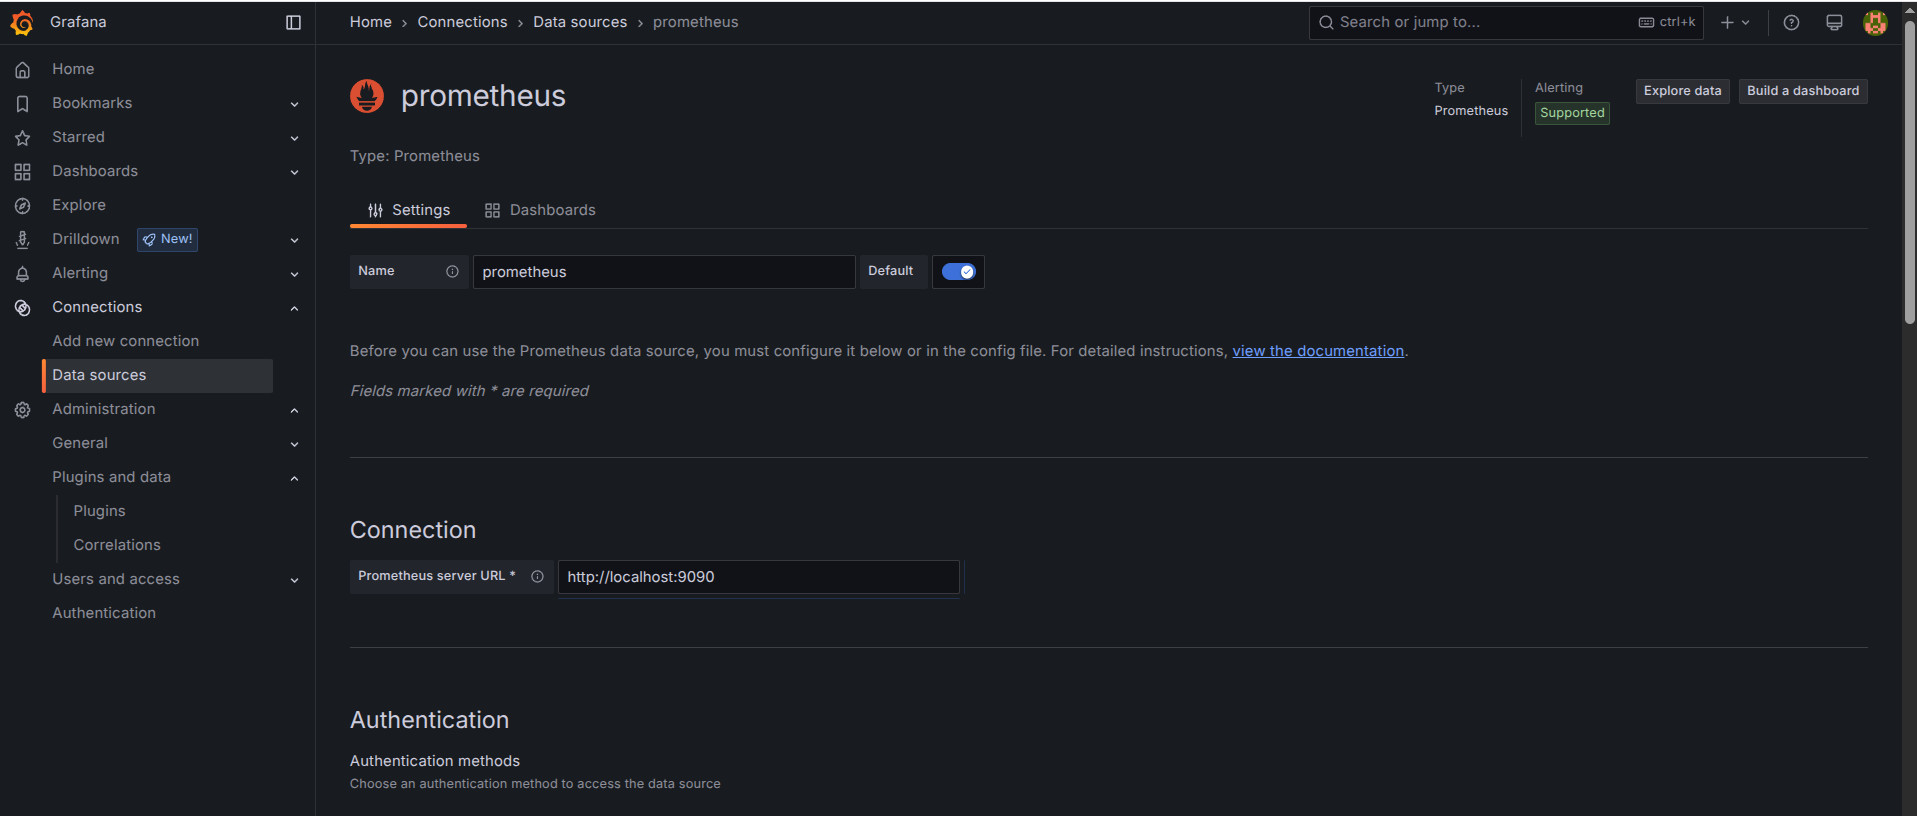
Task: Click the Dashboards tab grid icon
Action: (492, 210)
